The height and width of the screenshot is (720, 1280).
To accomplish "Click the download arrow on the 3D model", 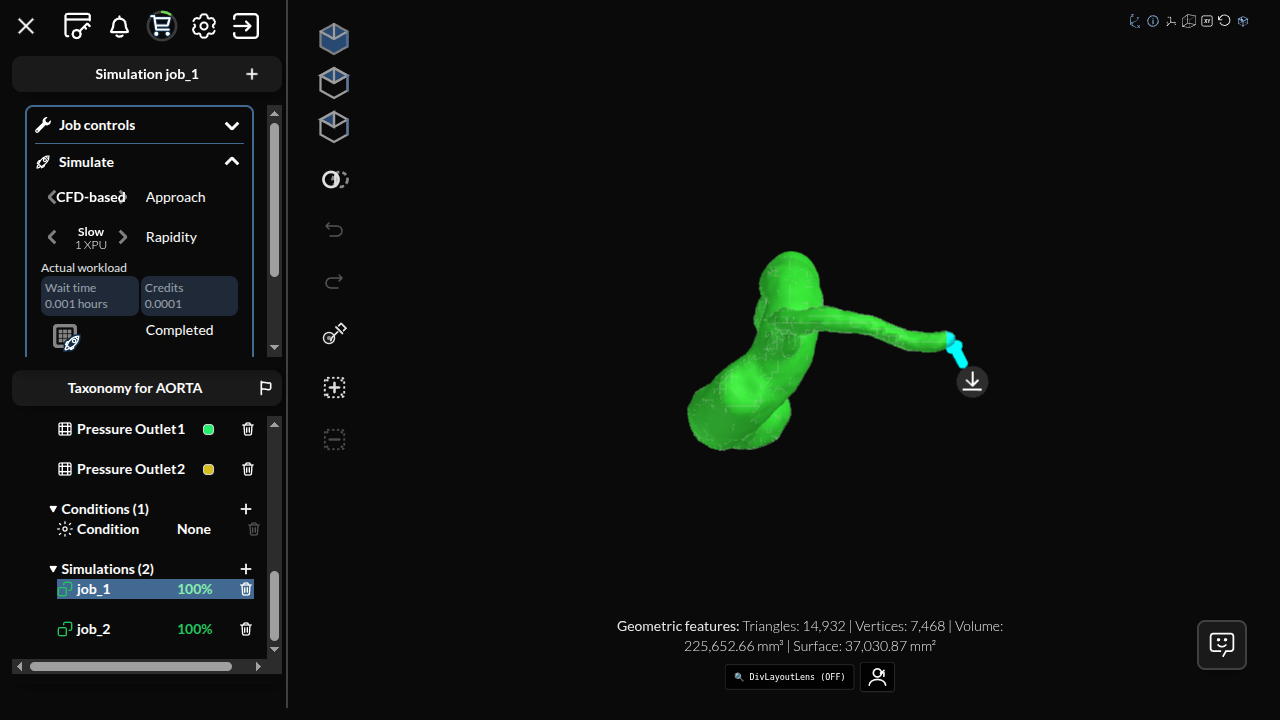I will 971,381.
